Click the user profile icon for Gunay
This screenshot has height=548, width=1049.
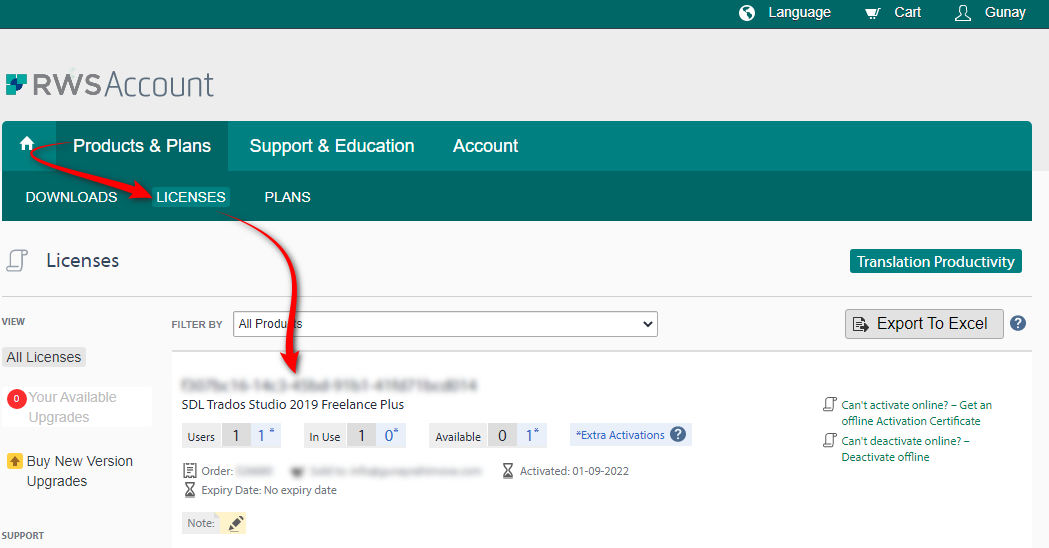coord(963,13)
